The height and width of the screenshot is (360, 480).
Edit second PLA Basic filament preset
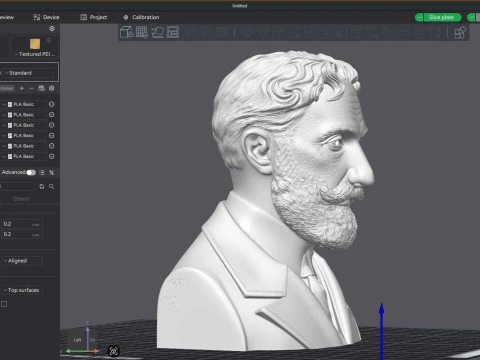pyautogui.click(x=51, y=114)
